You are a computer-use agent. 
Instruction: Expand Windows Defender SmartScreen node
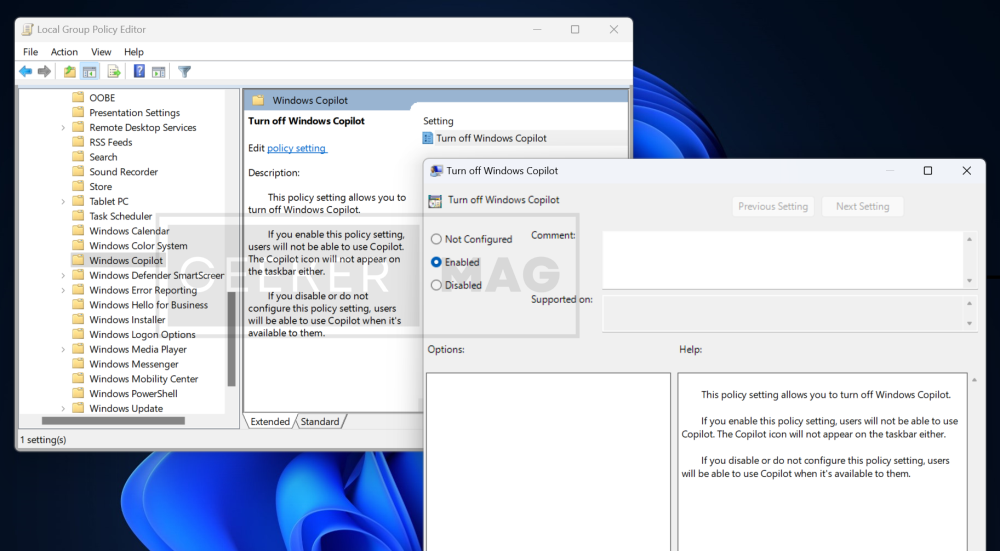(x=63, y=276)
